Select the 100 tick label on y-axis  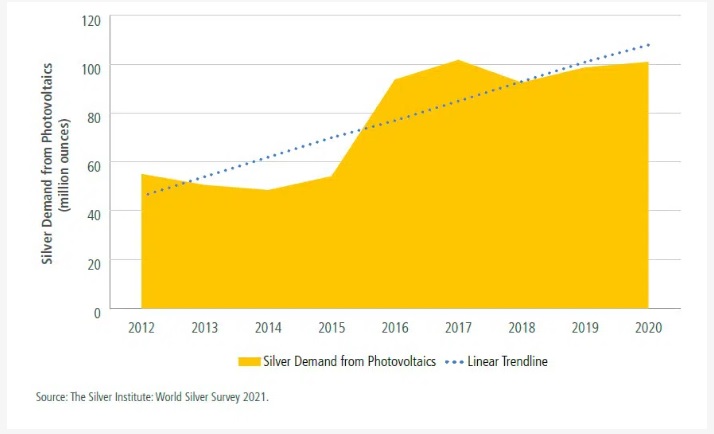pyautogui.click(x=93, y=66)
